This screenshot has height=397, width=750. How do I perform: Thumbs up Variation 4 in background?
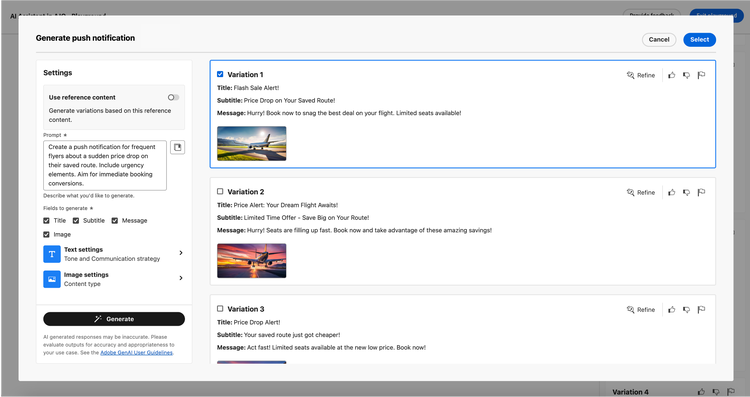coord(701,392)
